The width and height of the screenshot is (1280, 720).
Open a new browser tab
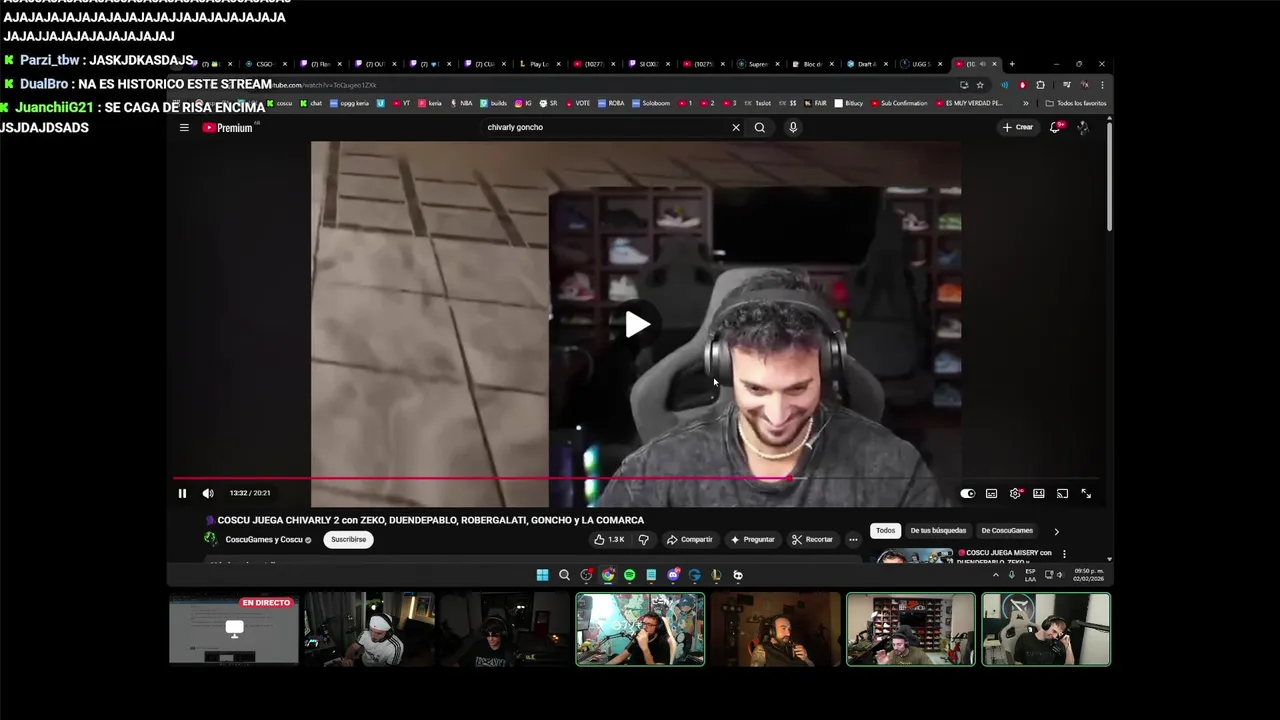click(1012, 64)
